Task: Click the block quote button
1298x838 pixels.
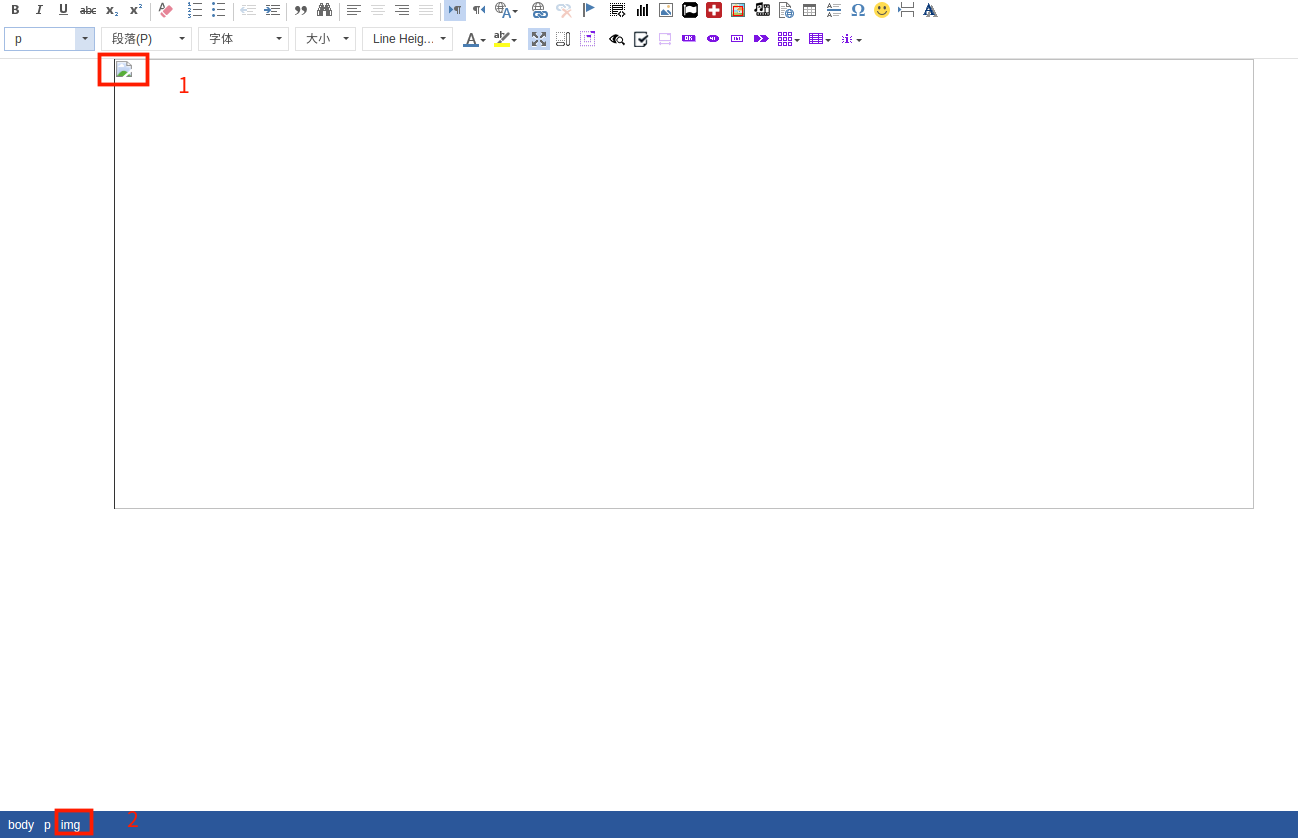Action: click(300, 10)
